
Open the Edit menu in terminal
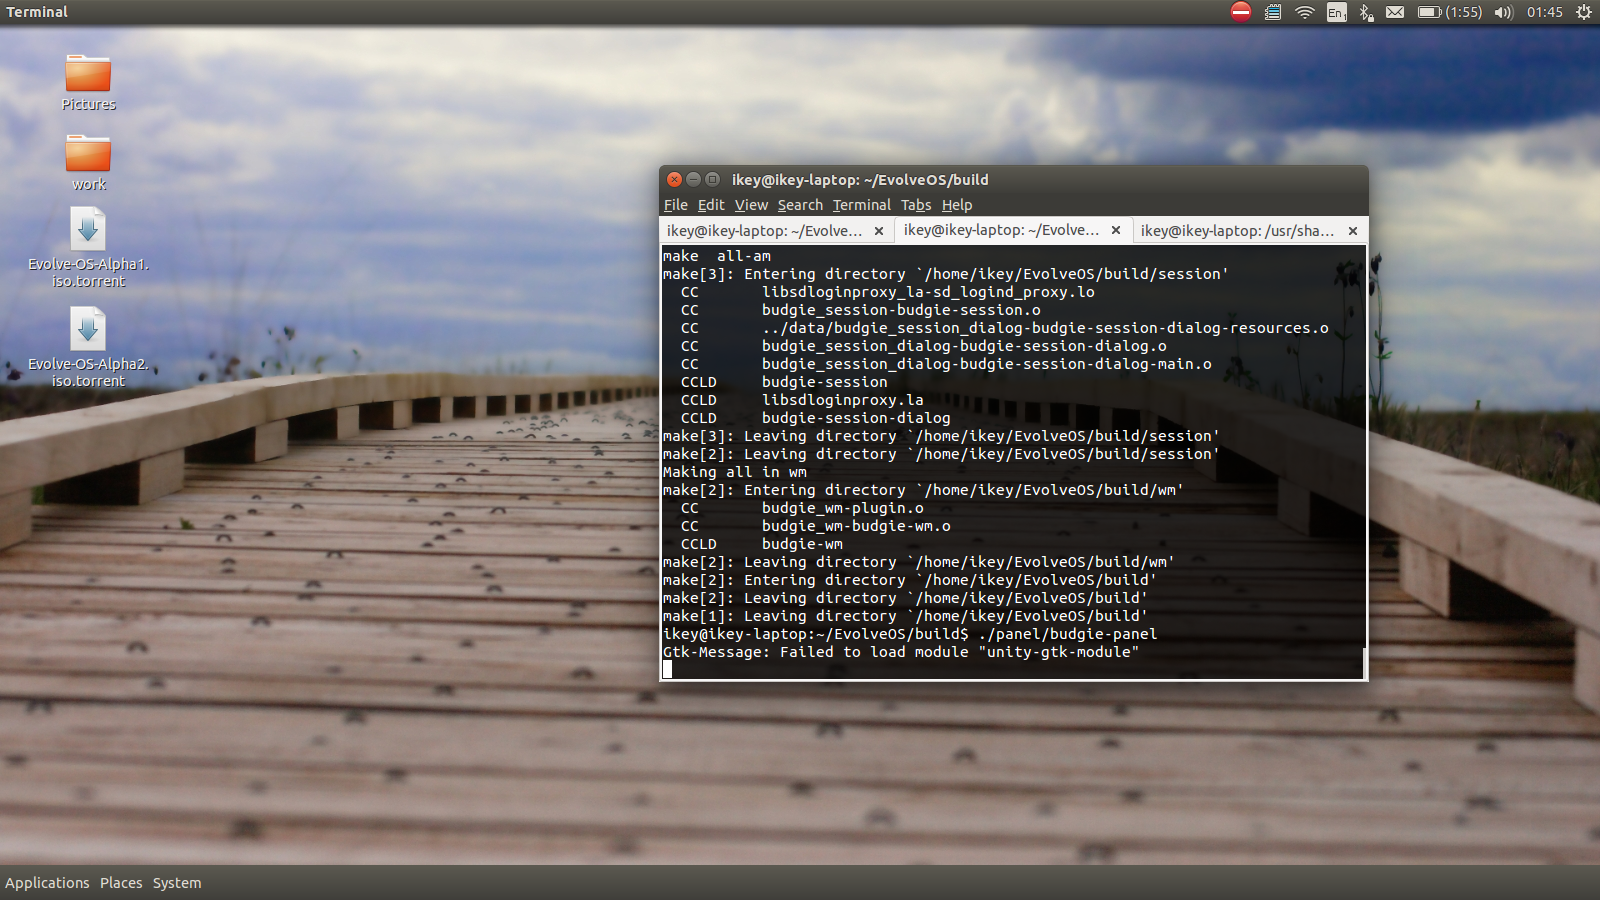tap(711, 205)
